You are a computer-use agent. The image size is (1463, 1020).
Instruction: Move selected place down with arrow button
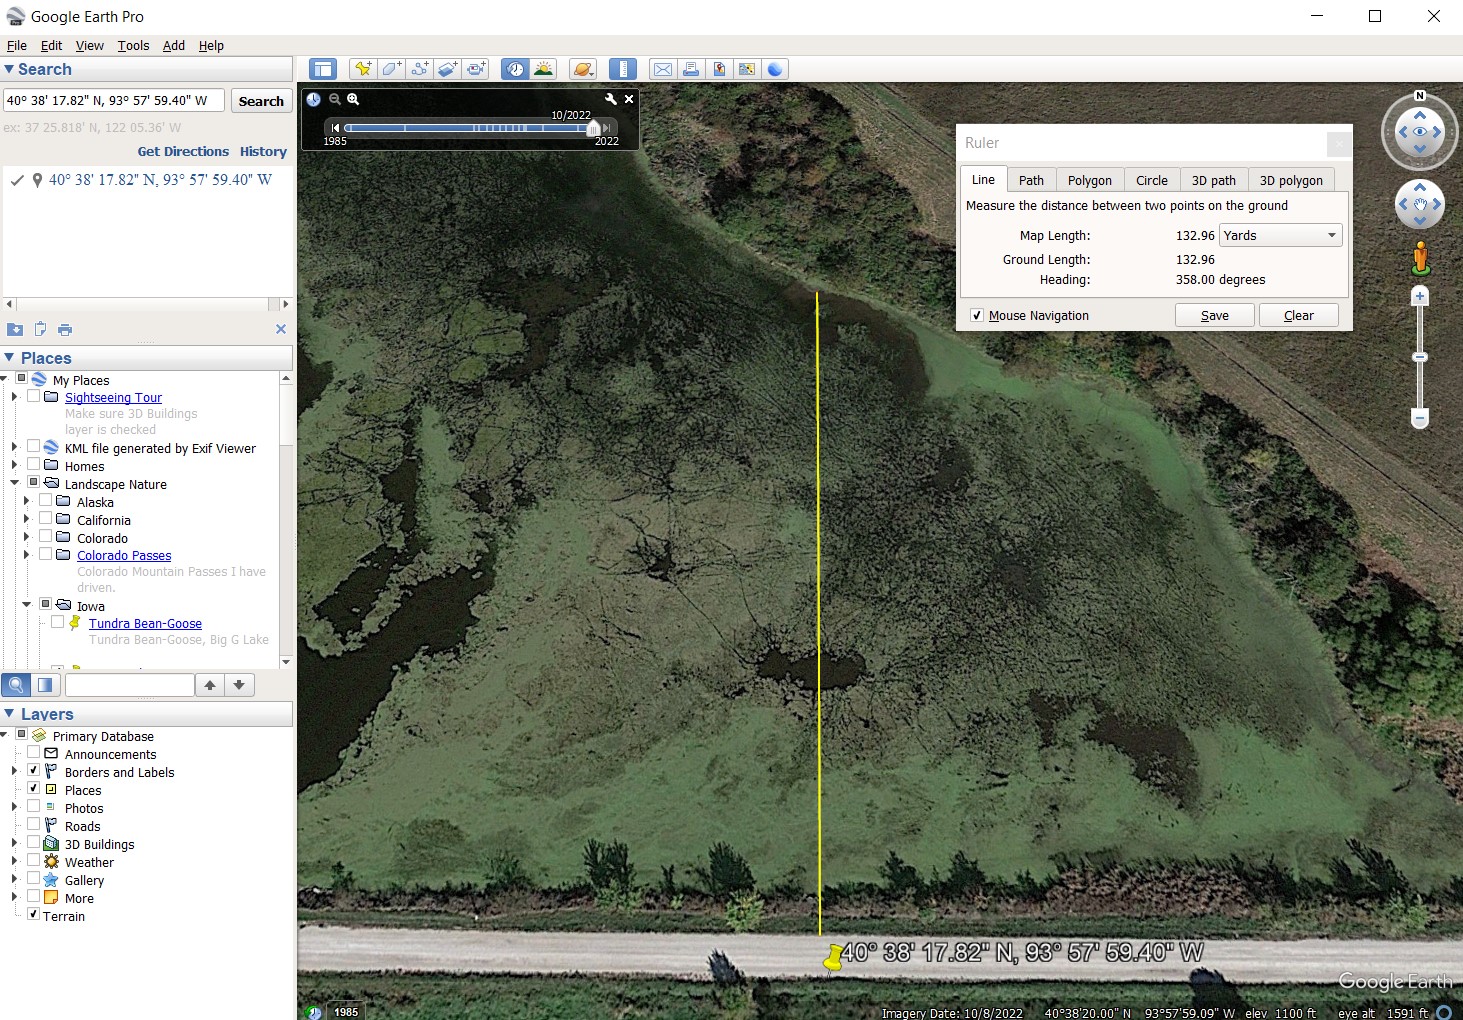pyautogui.click(x=239, y=685)
